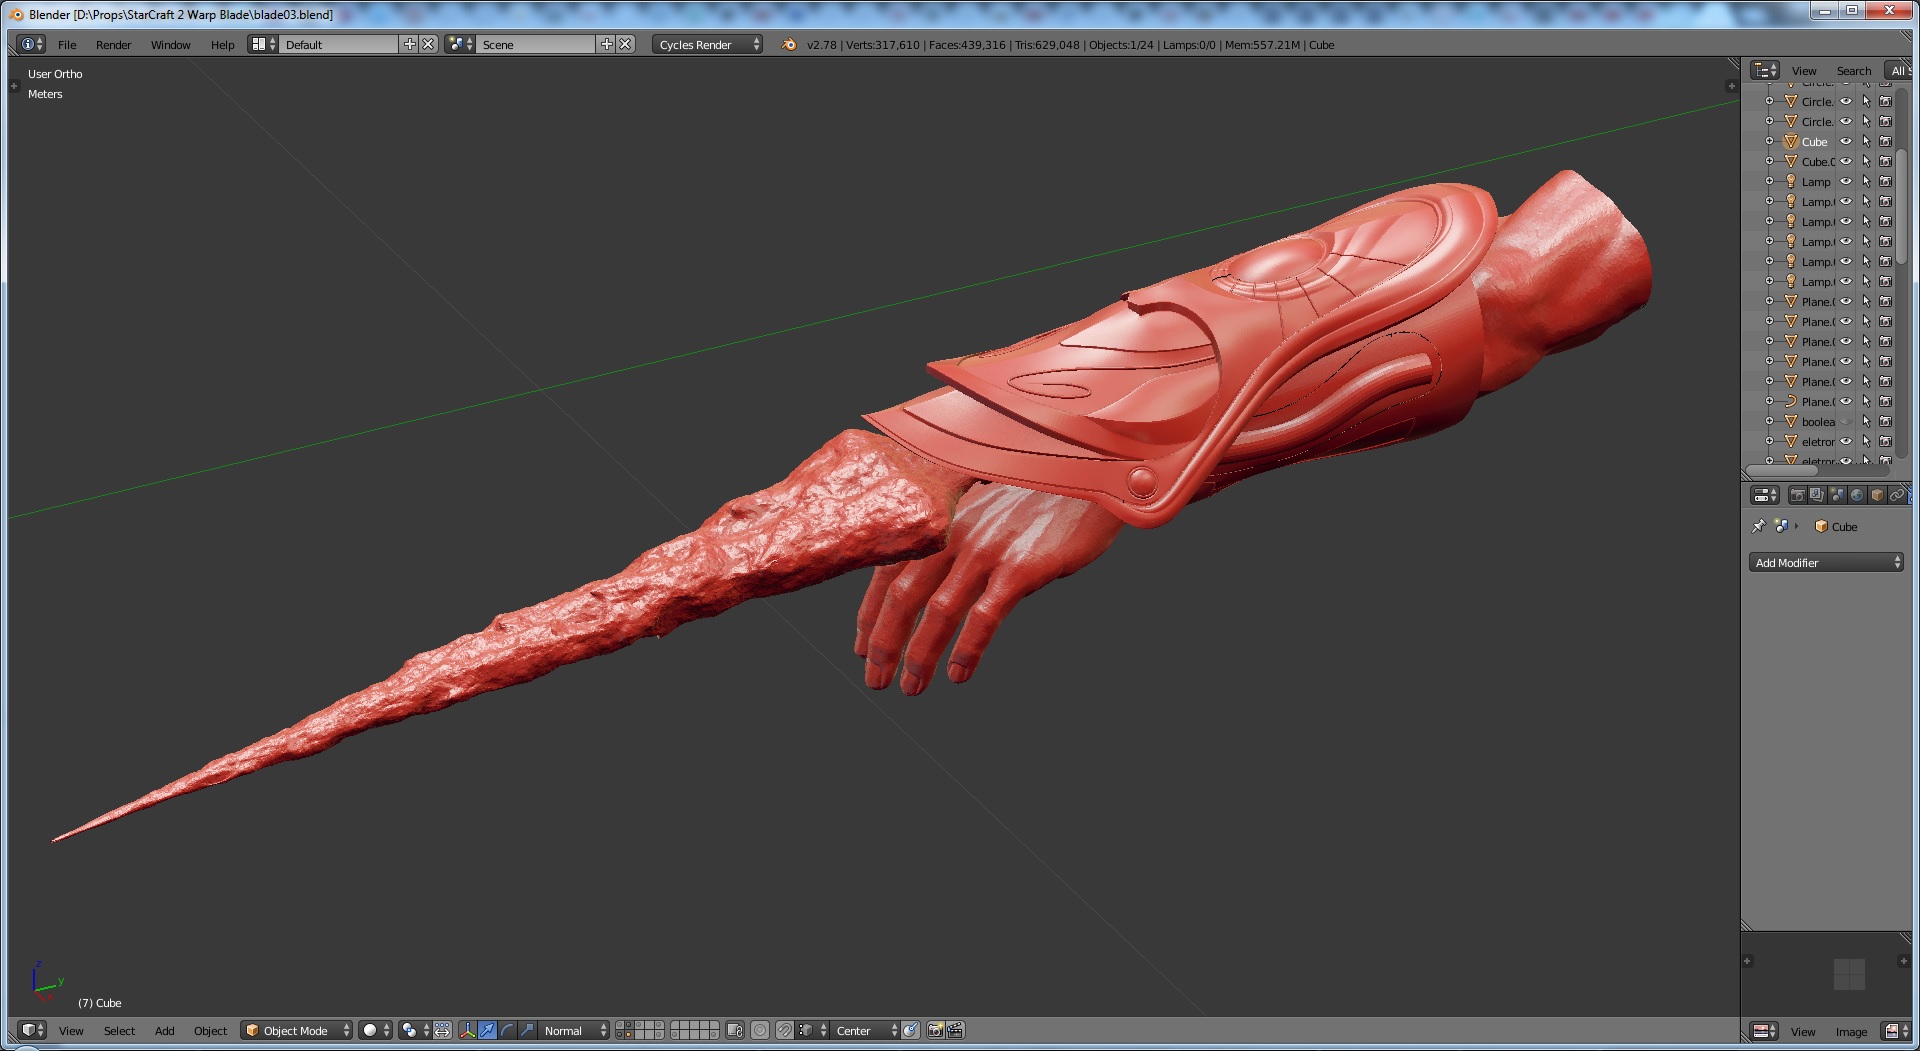1920x1051 pixels.
Task: Open 3D View editor type selector
Action: tap(33, 1030)
